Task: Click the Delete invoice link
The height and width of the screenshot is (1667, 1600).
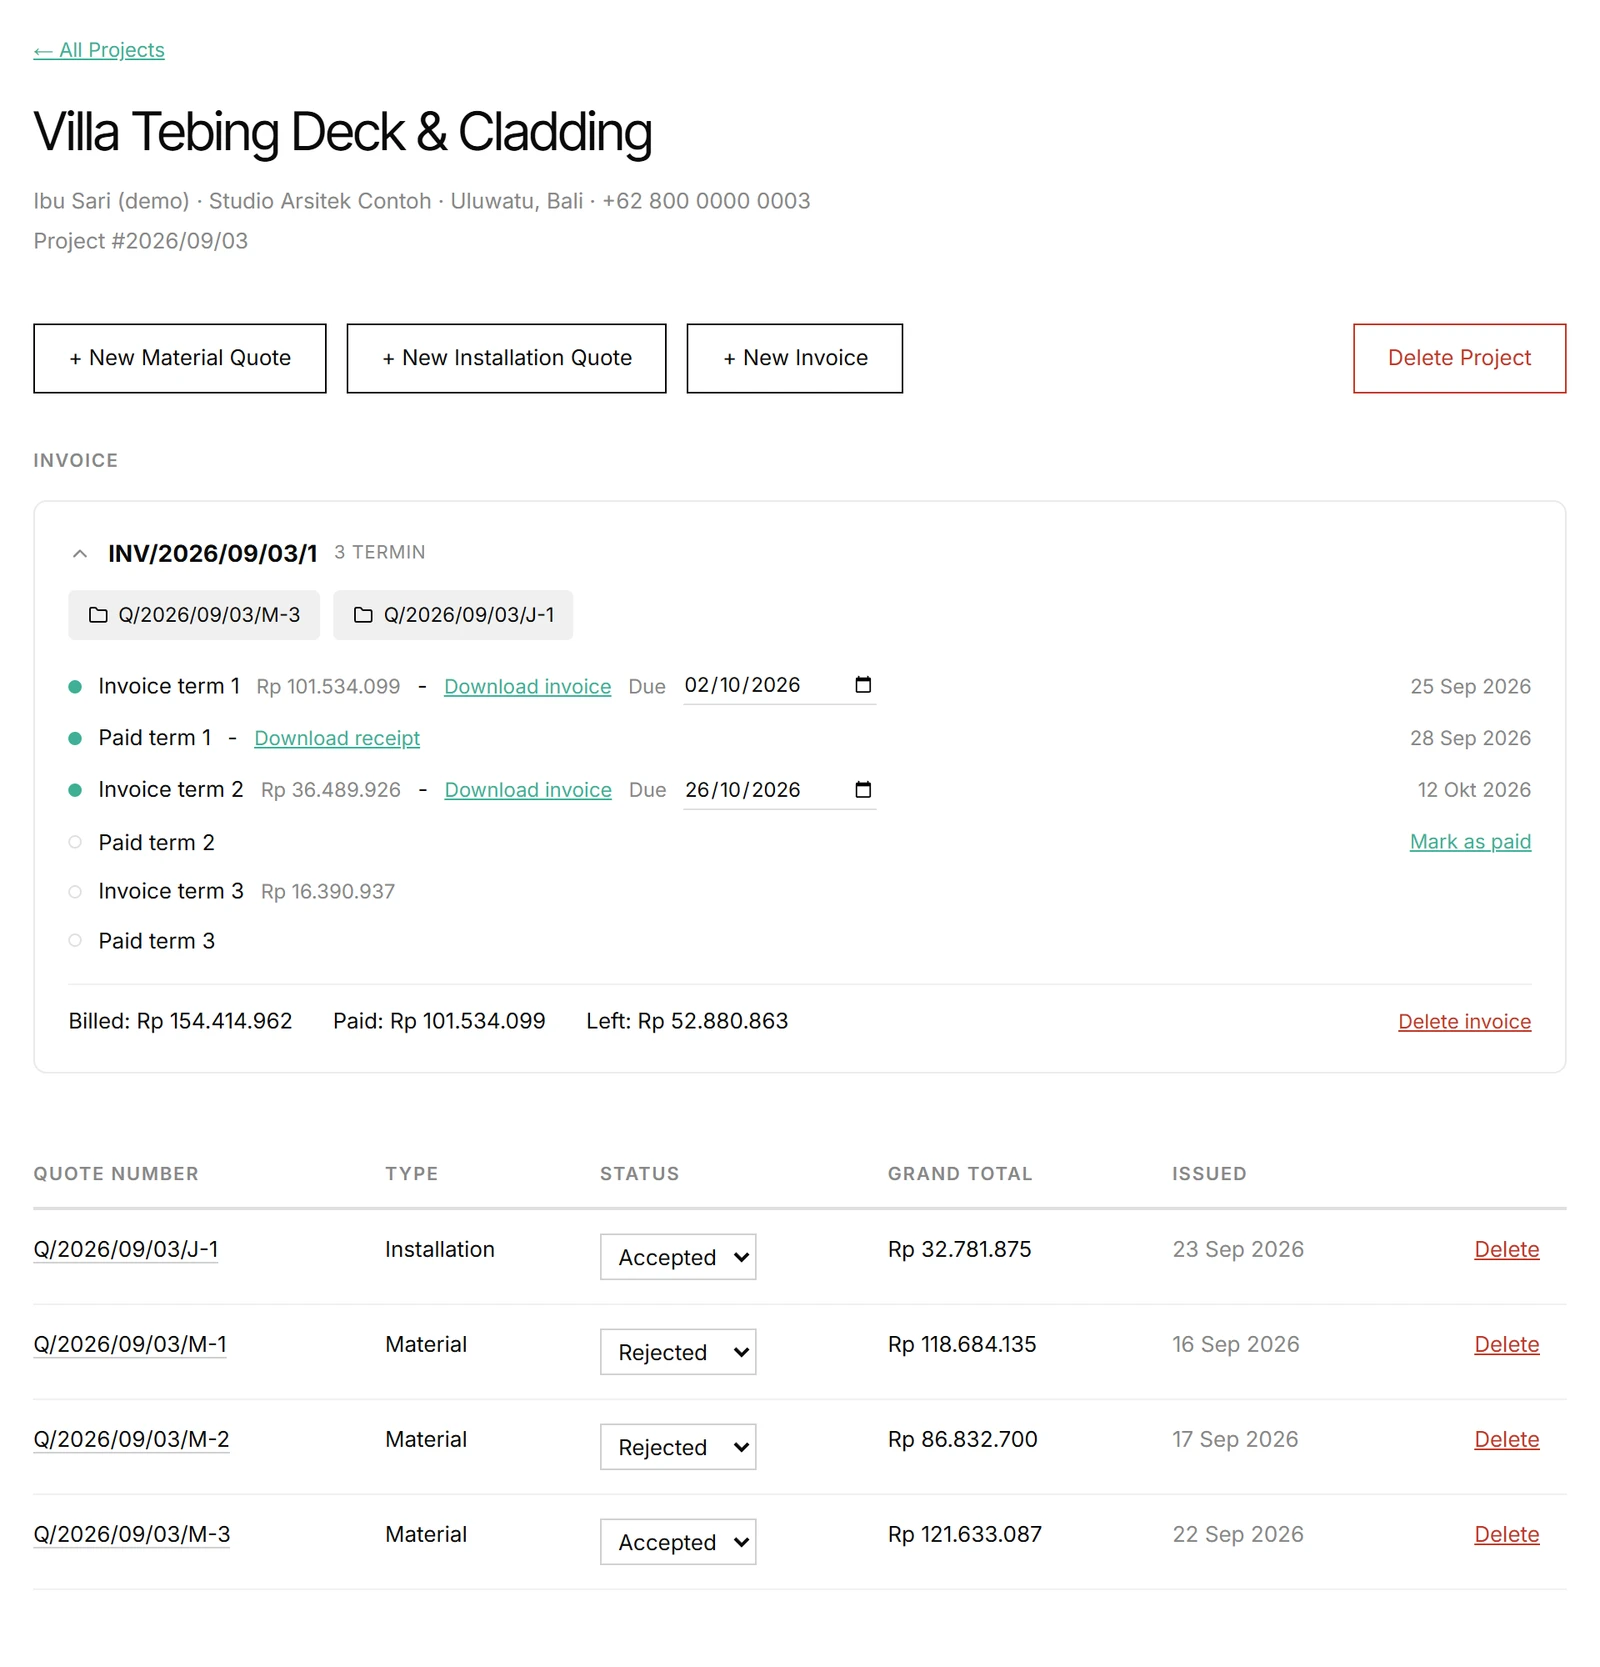Action: [x=1464, y=1021]
